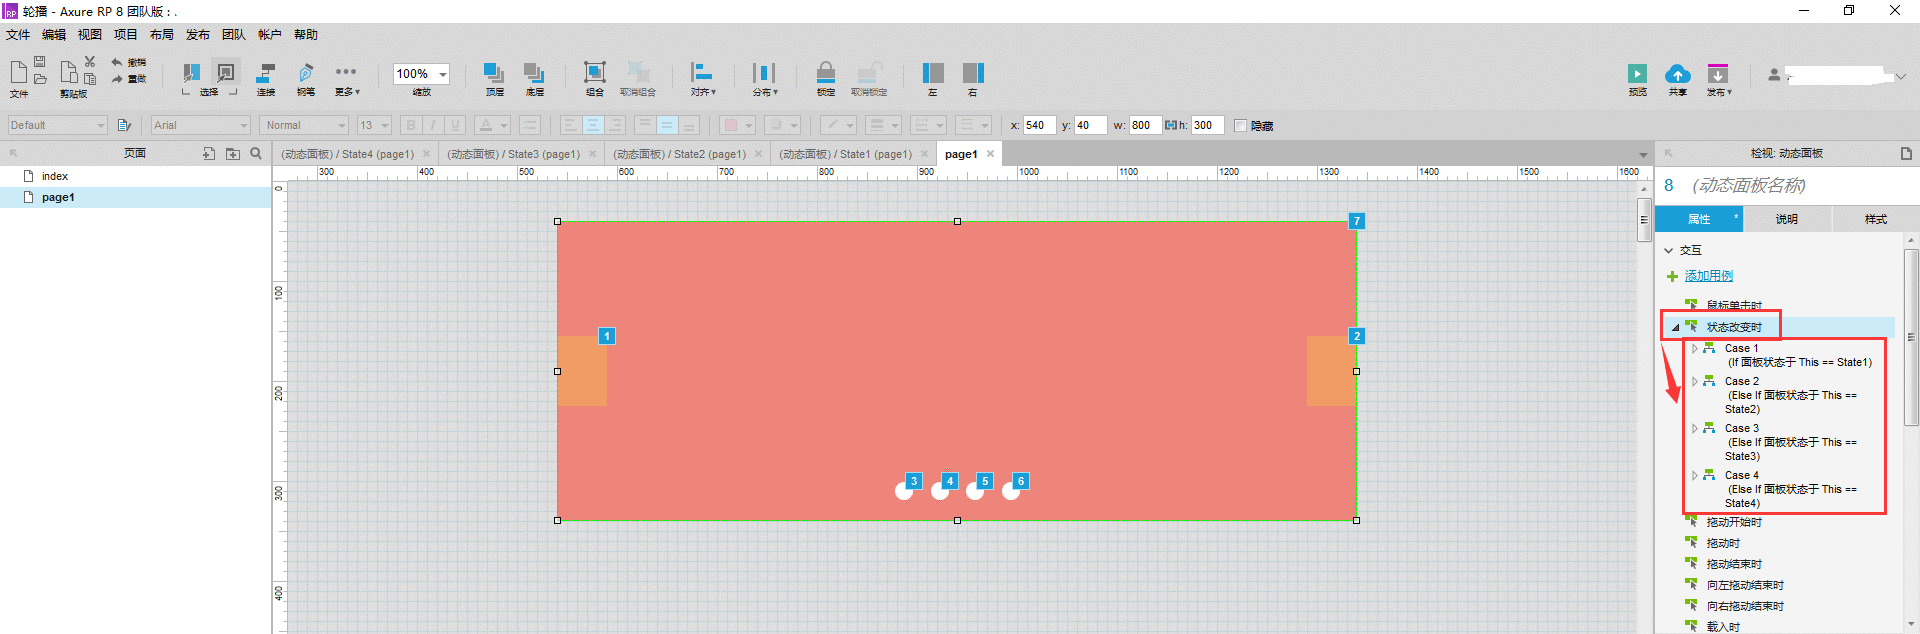Toggle bold text formatting
The width and height of the screenshot is (1920, 634).
[410, 125]
